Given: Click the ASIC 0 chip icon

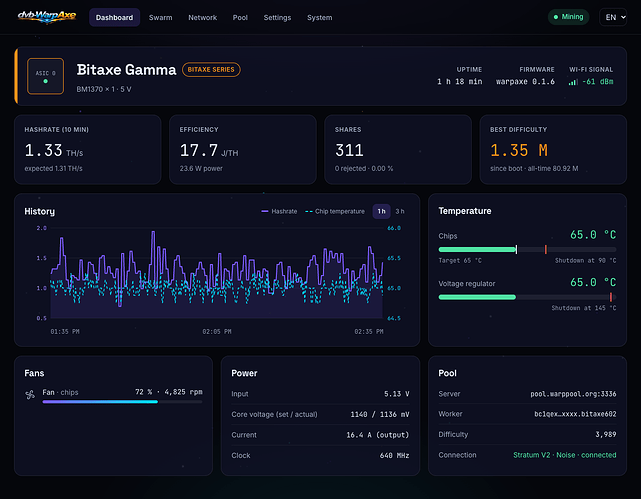Looking at the screenshot, I should (x=45, y=76).
